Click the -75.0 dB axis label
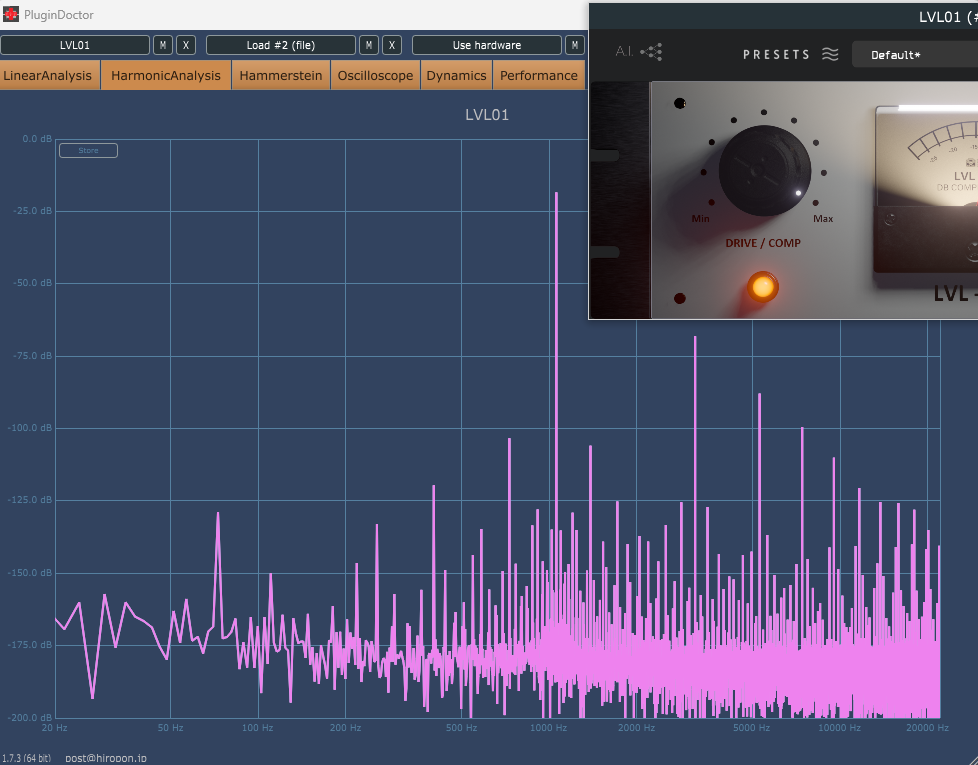The image size is (978, 765). tap(32, 355)
